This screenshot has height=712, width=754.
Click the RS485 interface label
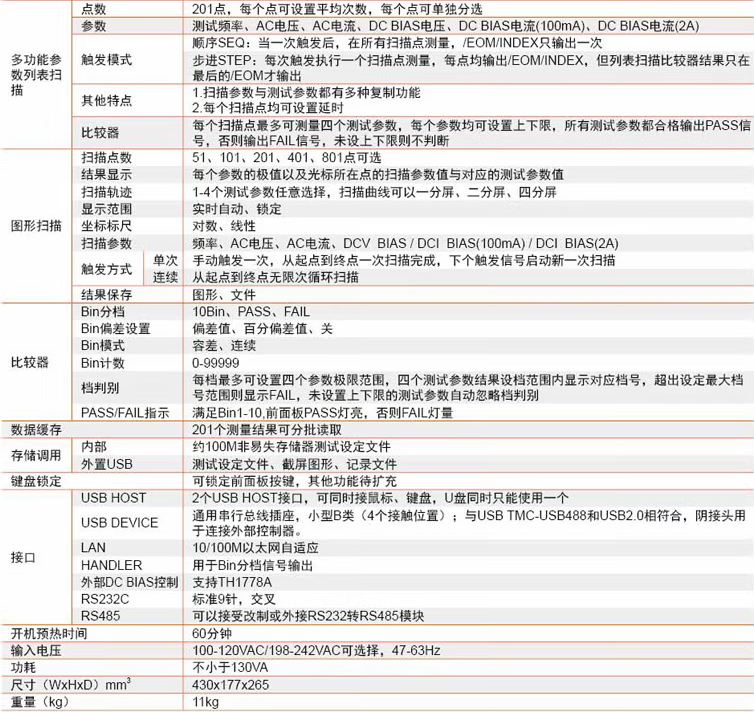[x=101, y=616]
